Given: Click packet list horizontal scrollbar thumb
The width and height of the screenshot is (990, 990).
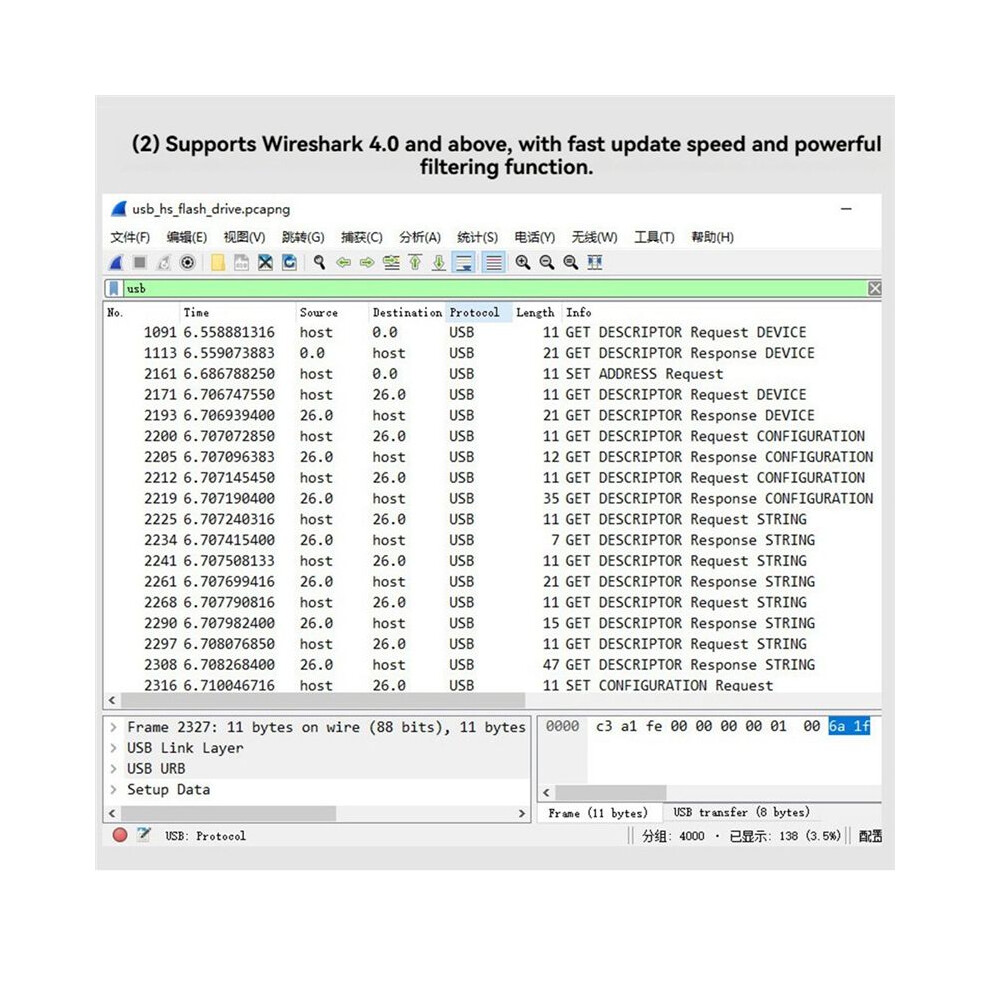Looking at the screenshot, I should (323, 700).
